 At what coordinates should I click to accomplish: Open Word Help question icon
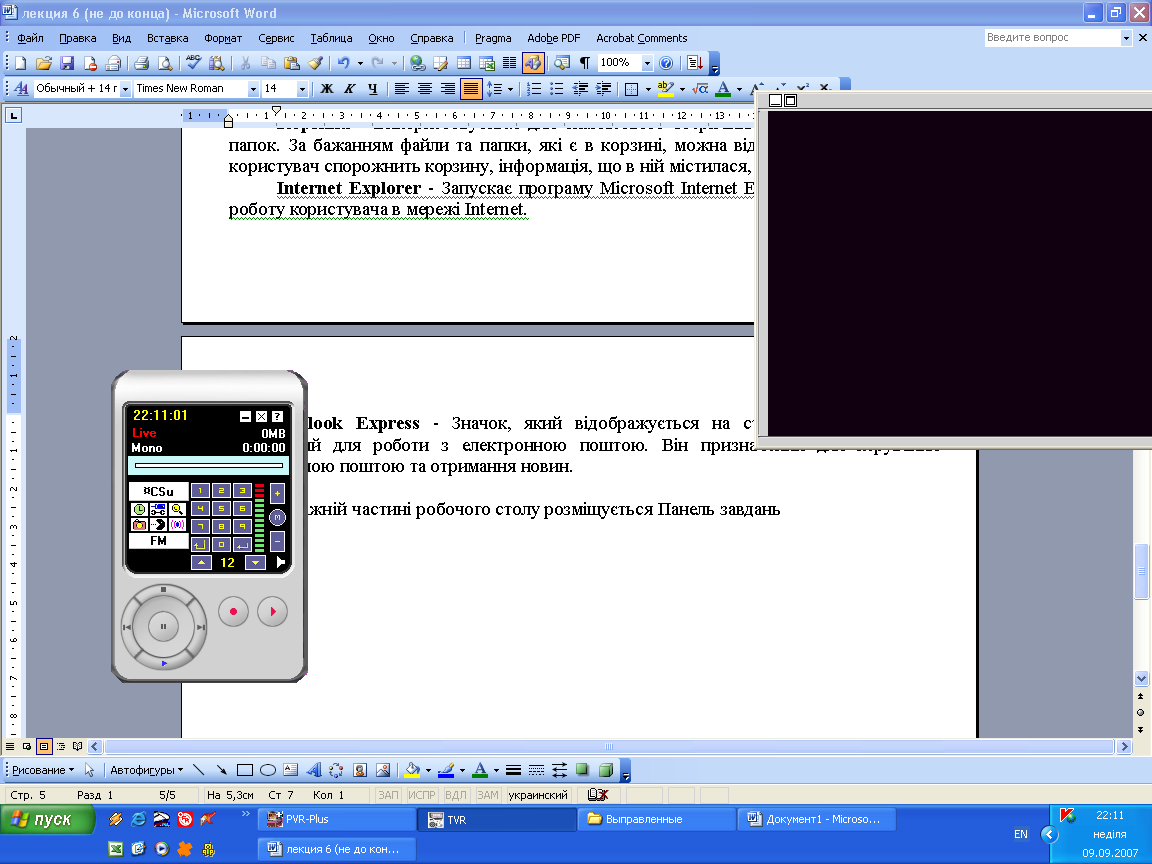[666, 63]
